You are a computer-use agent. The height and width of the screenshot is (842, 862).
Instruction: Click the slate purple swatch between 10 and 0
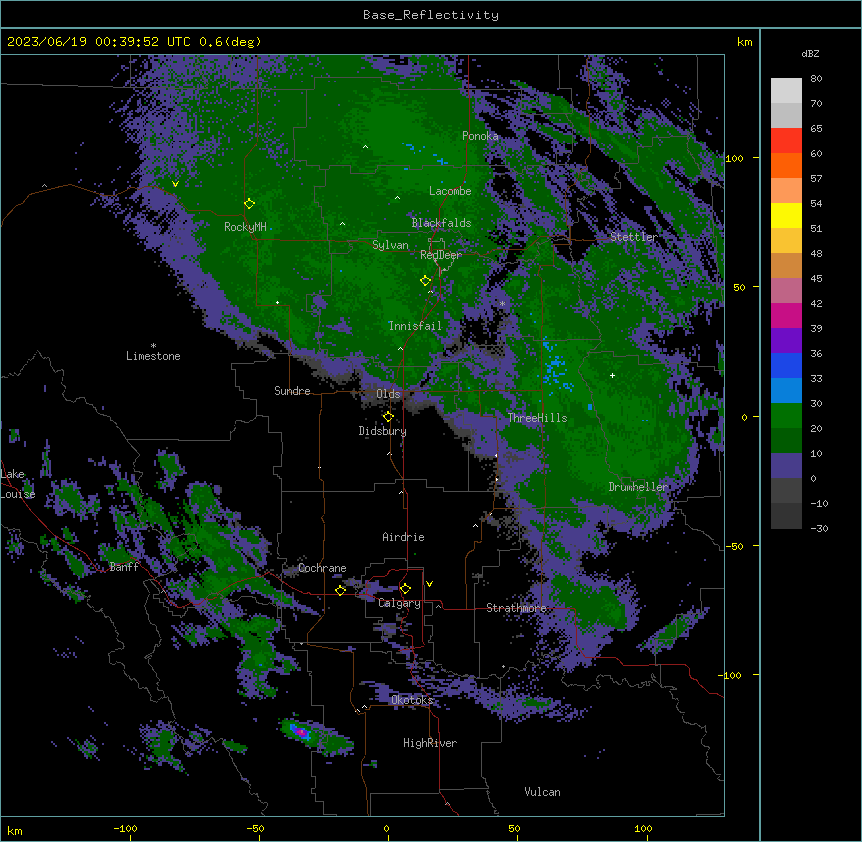click(786, 466)
